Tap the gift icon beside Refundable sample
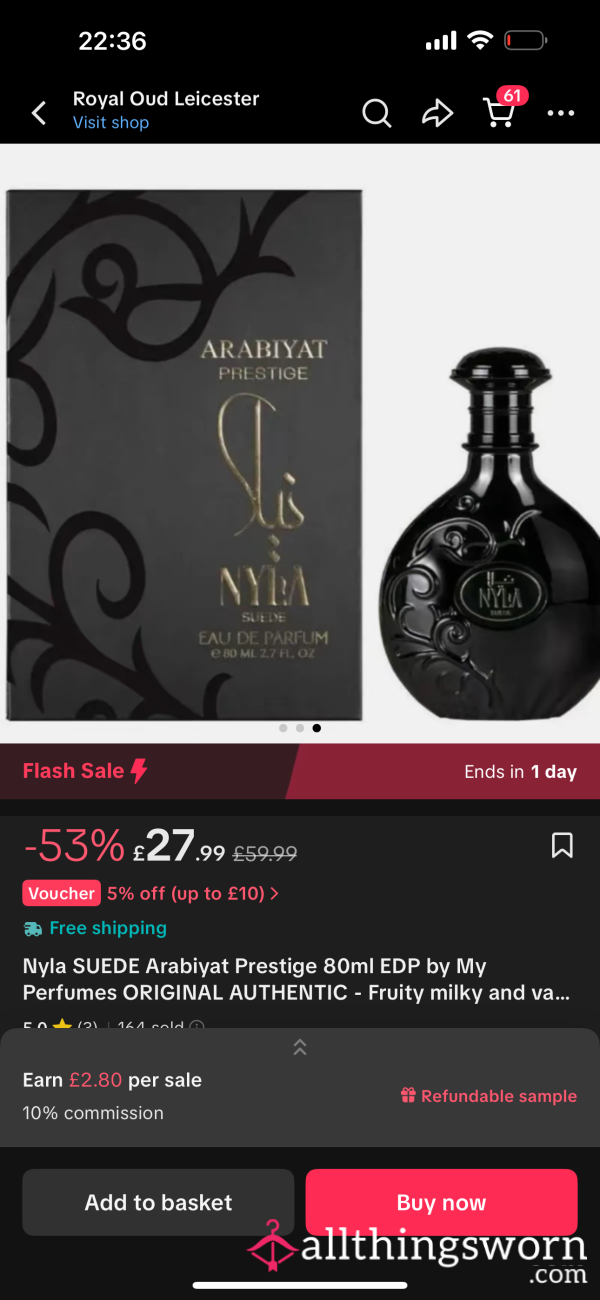Viewport: 600px width, 1300px height. [408, 1095]
